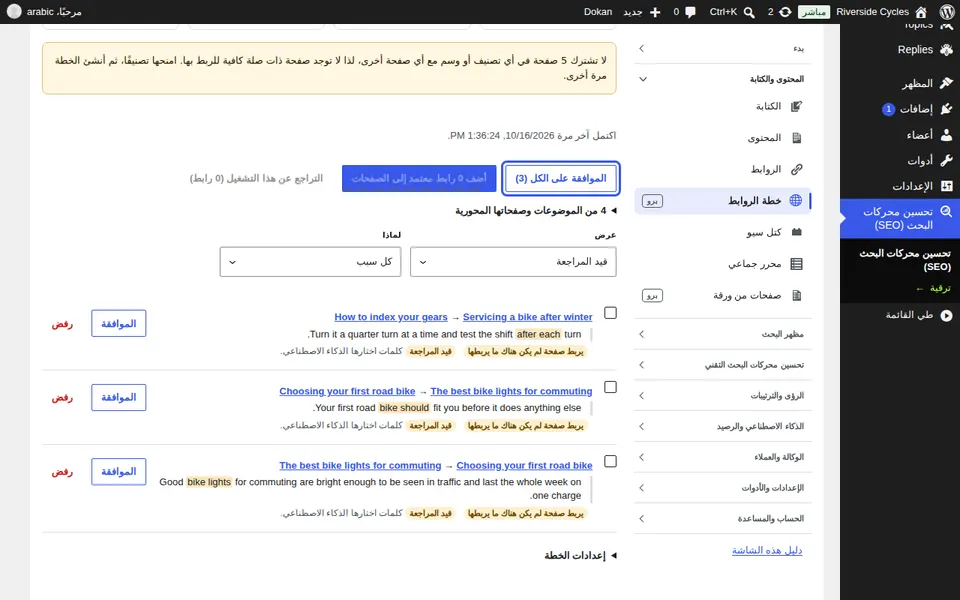Expand the تحسين محركات البحث التقني section

(x=722, y=365)
